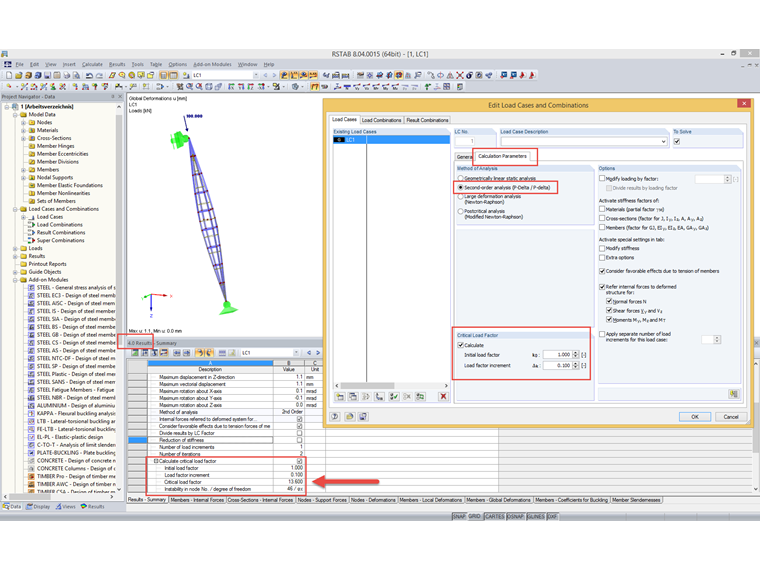Expand the Results folder in navigator
The image size is (760, 570).
pyautogui.click(x=16, y=256)
